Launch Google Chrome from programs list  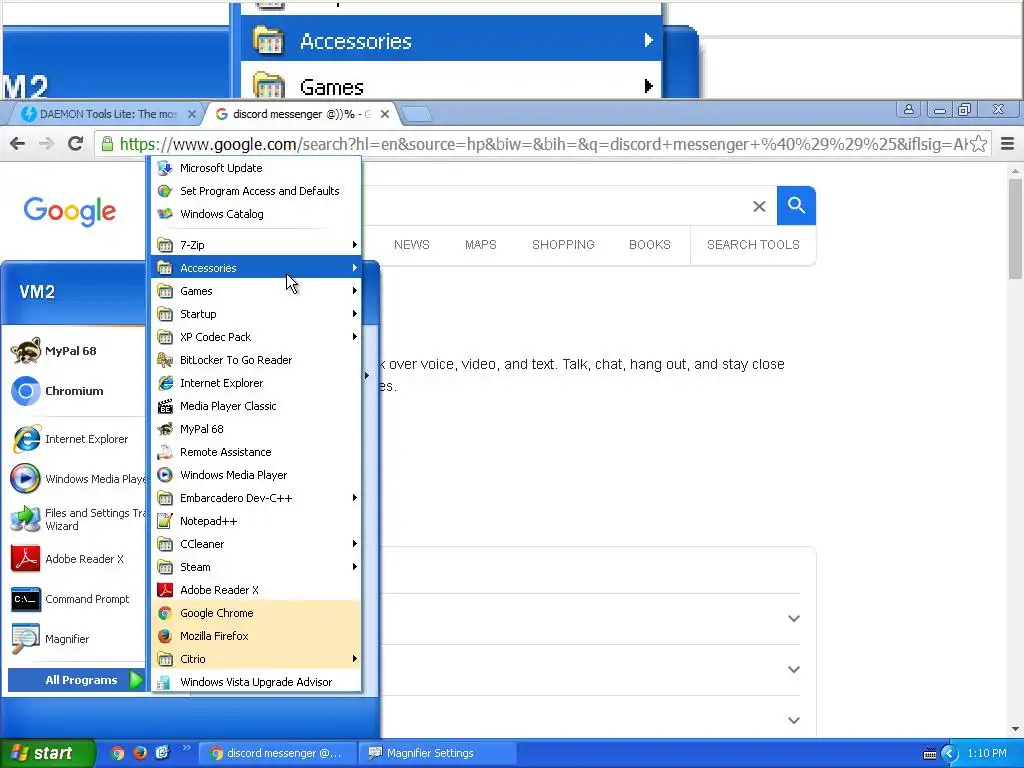tap(256, 613)
